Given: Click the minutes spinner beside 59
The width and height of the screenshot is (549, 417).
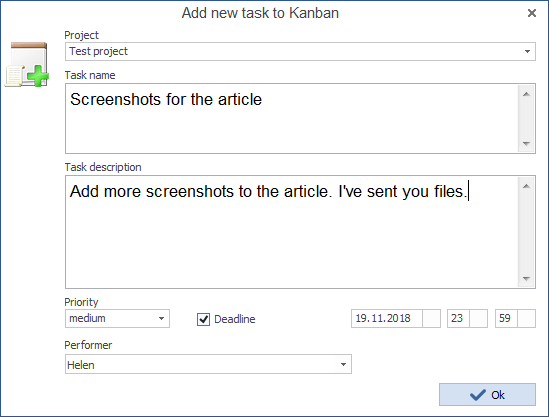Looking at the screenshot, I should coord(526,318).
